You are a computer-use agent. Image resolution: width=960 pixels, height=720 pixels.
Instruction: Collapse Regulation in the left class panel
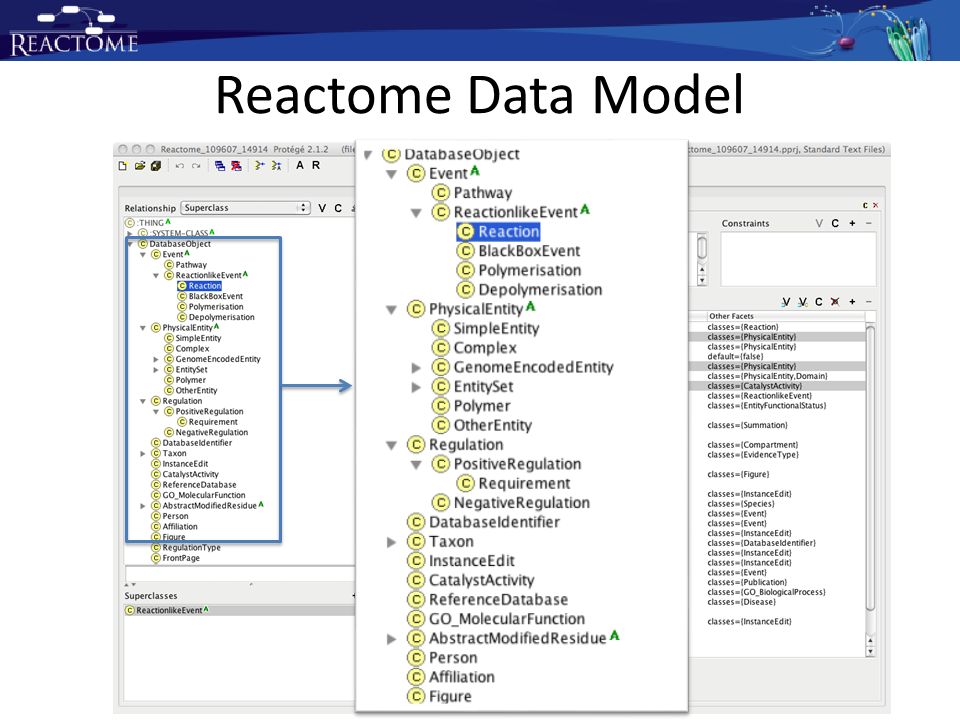click(143, 402)
